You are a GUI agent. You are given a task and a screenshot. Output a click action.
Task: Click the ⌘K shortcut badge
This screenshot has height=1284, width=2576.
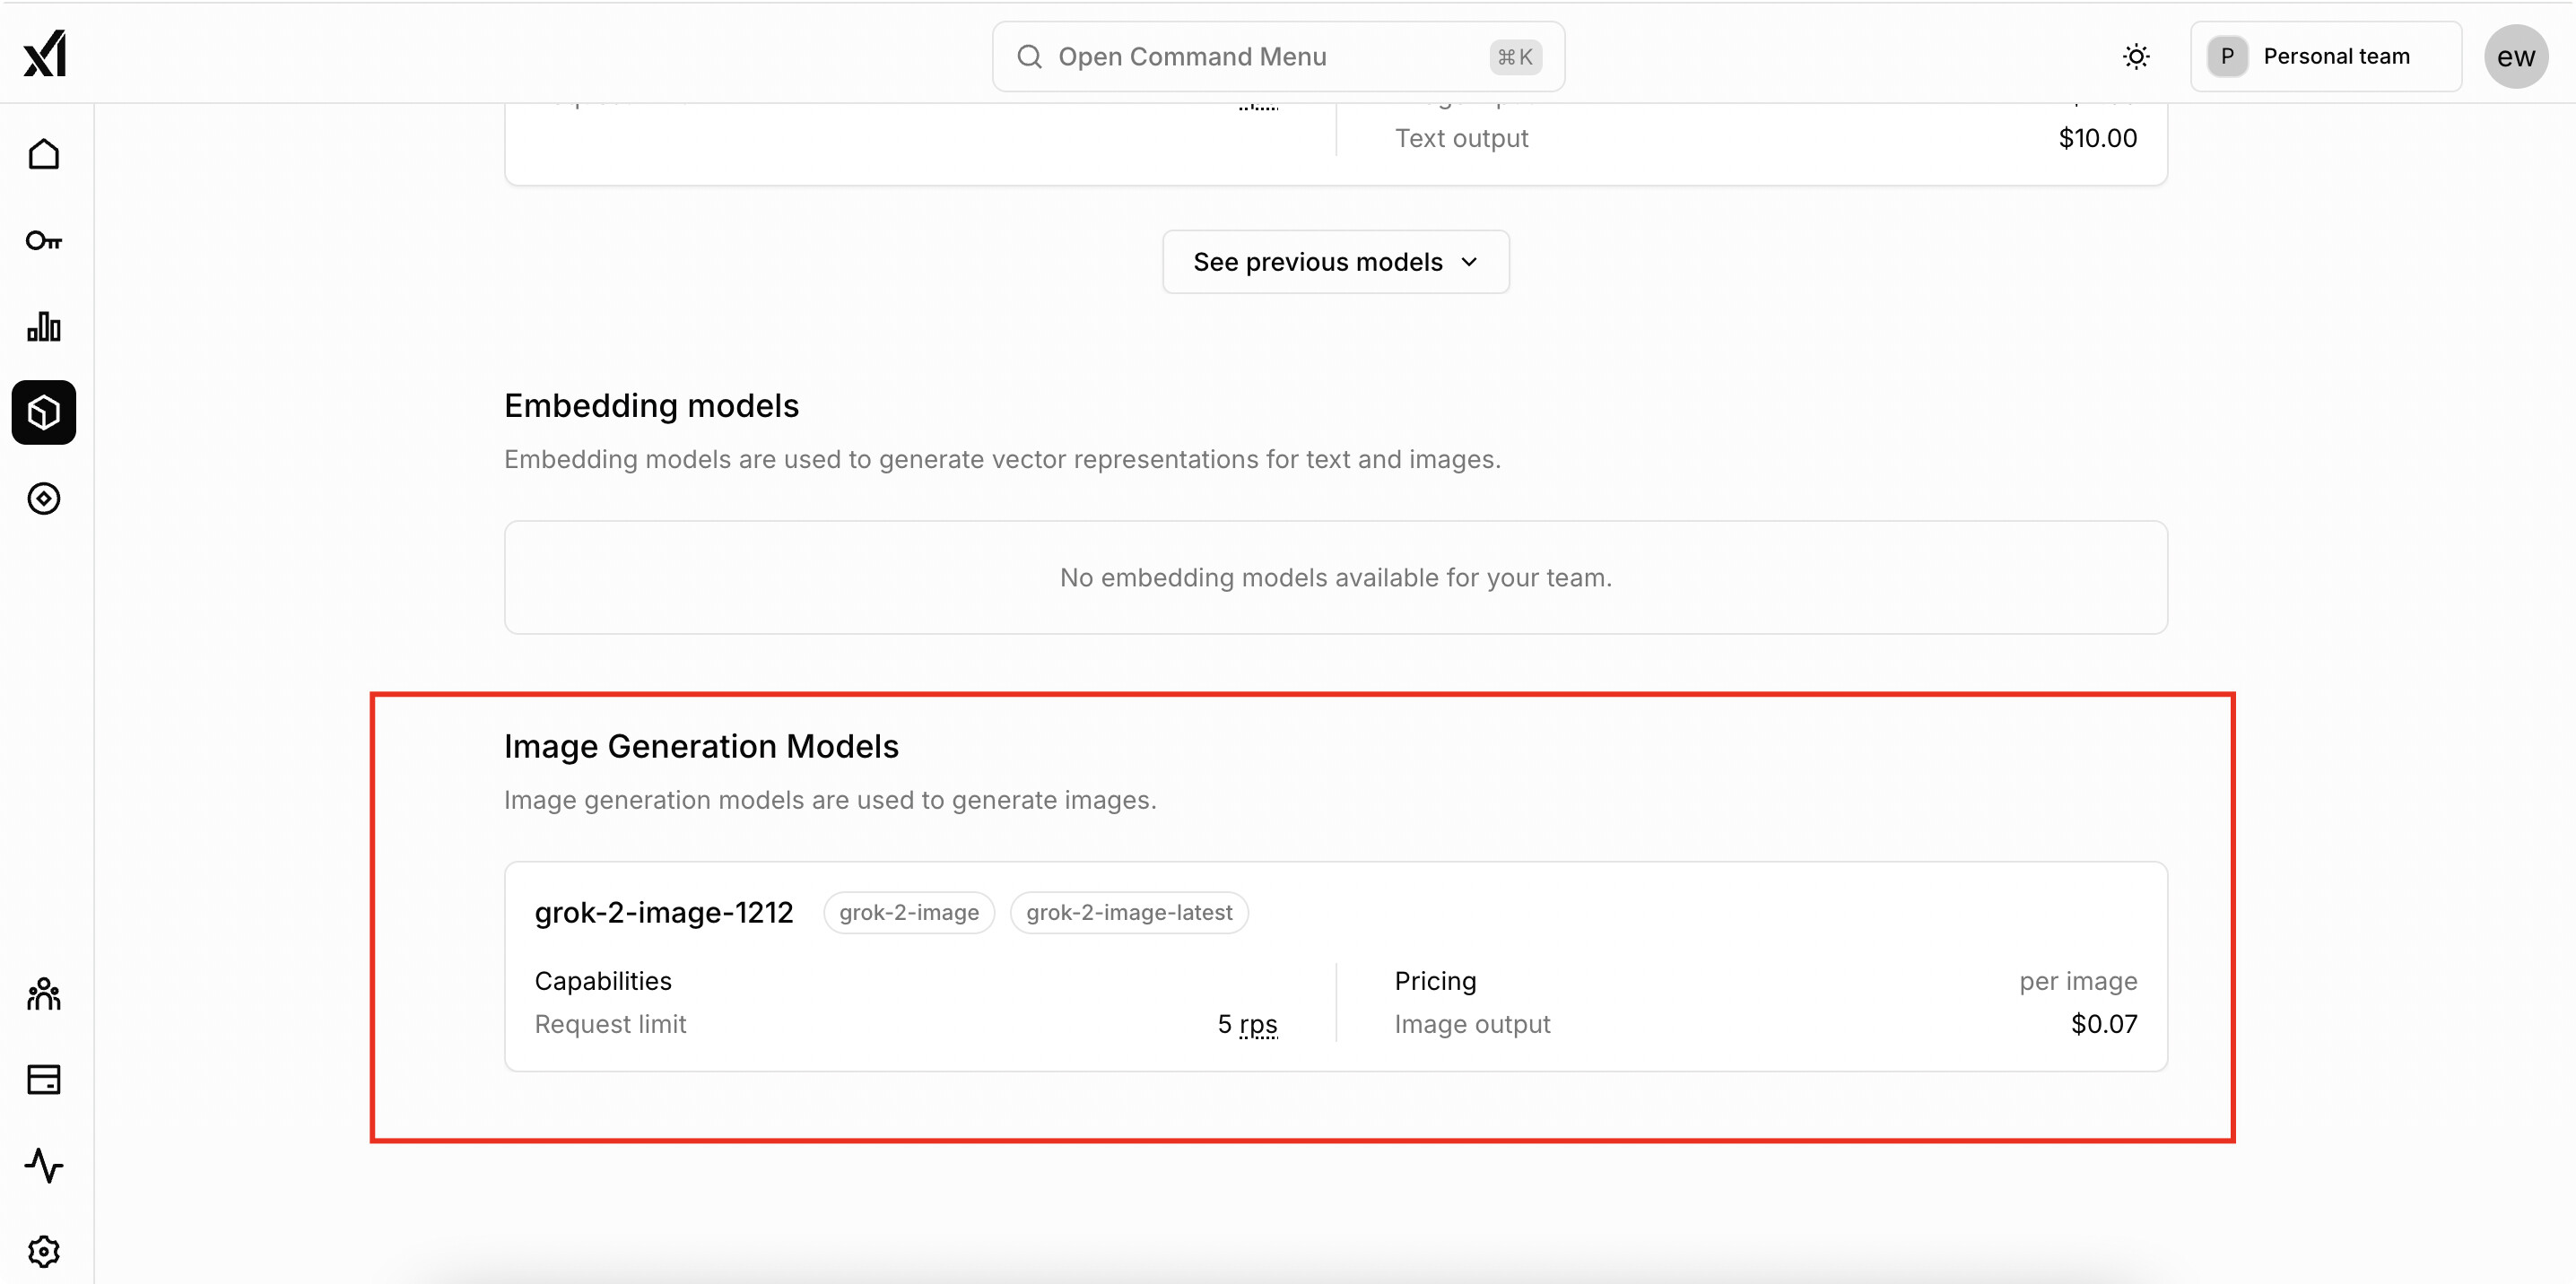[x=1515, y=57]
